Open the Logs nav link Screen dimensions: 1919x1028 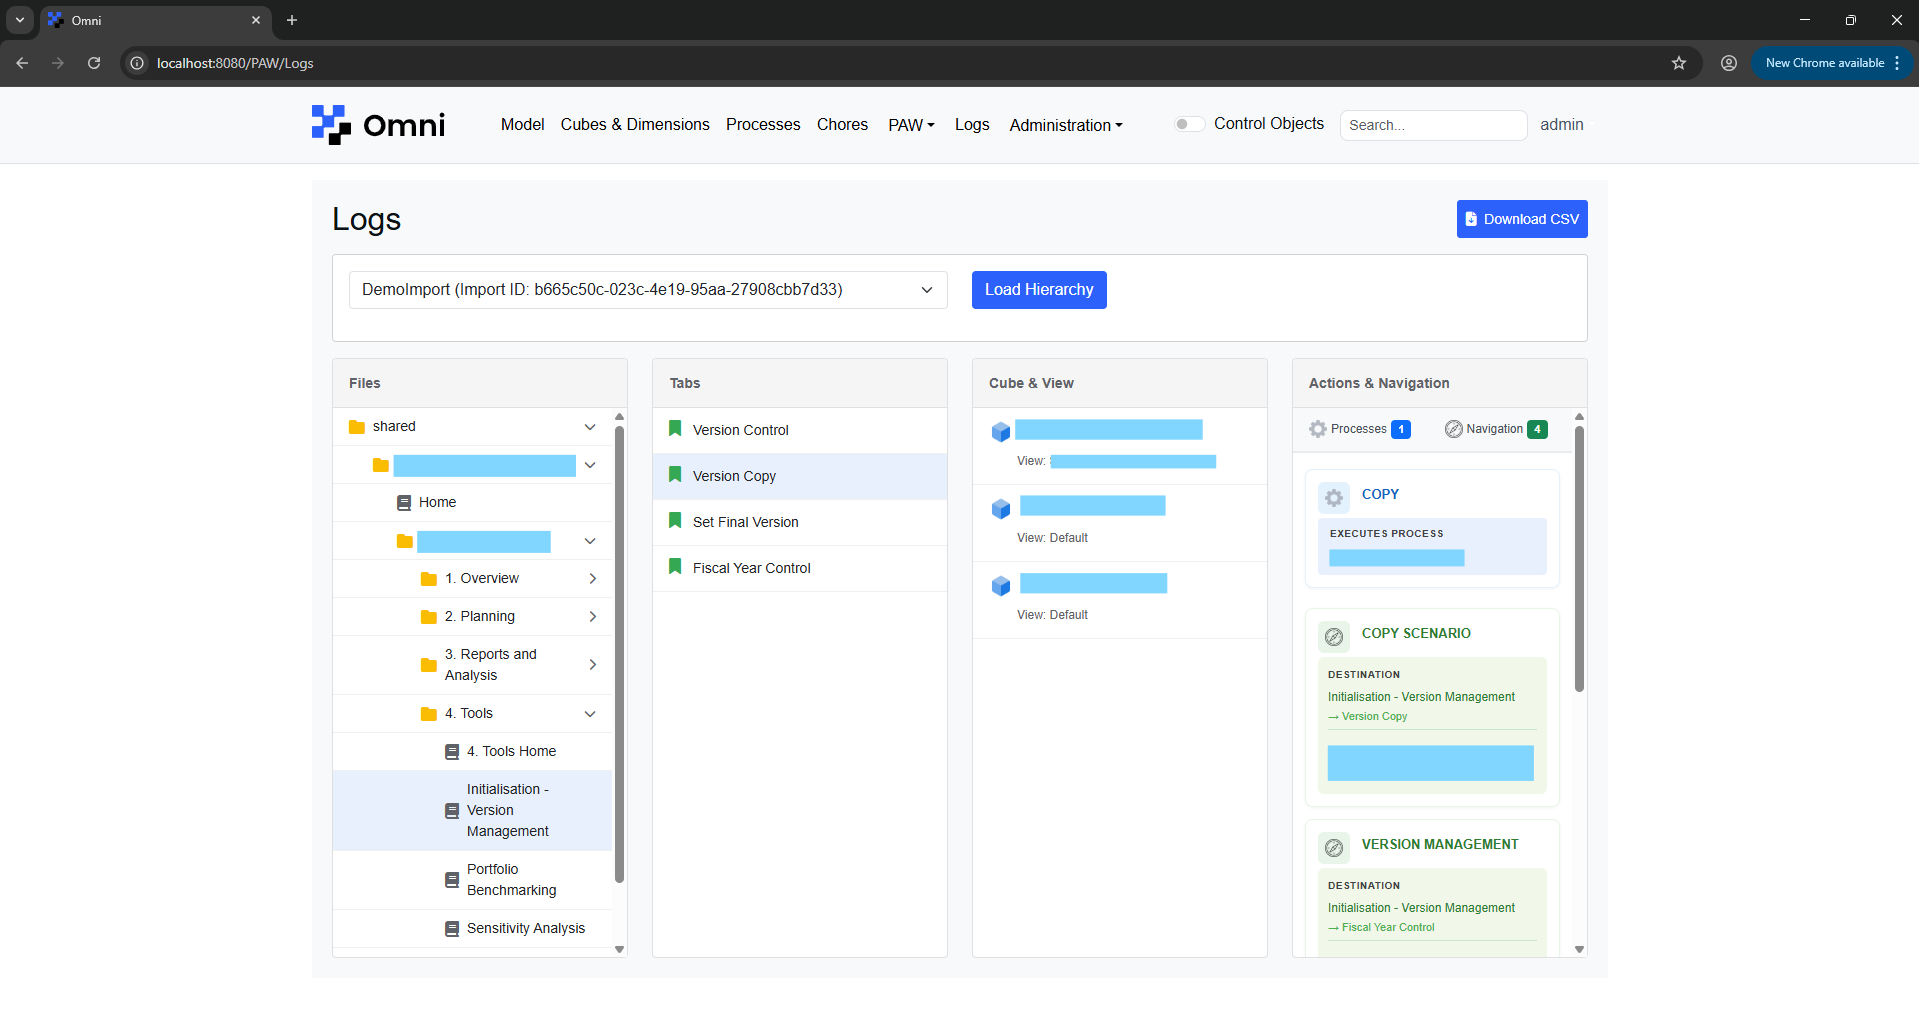[x=972, y=125]
